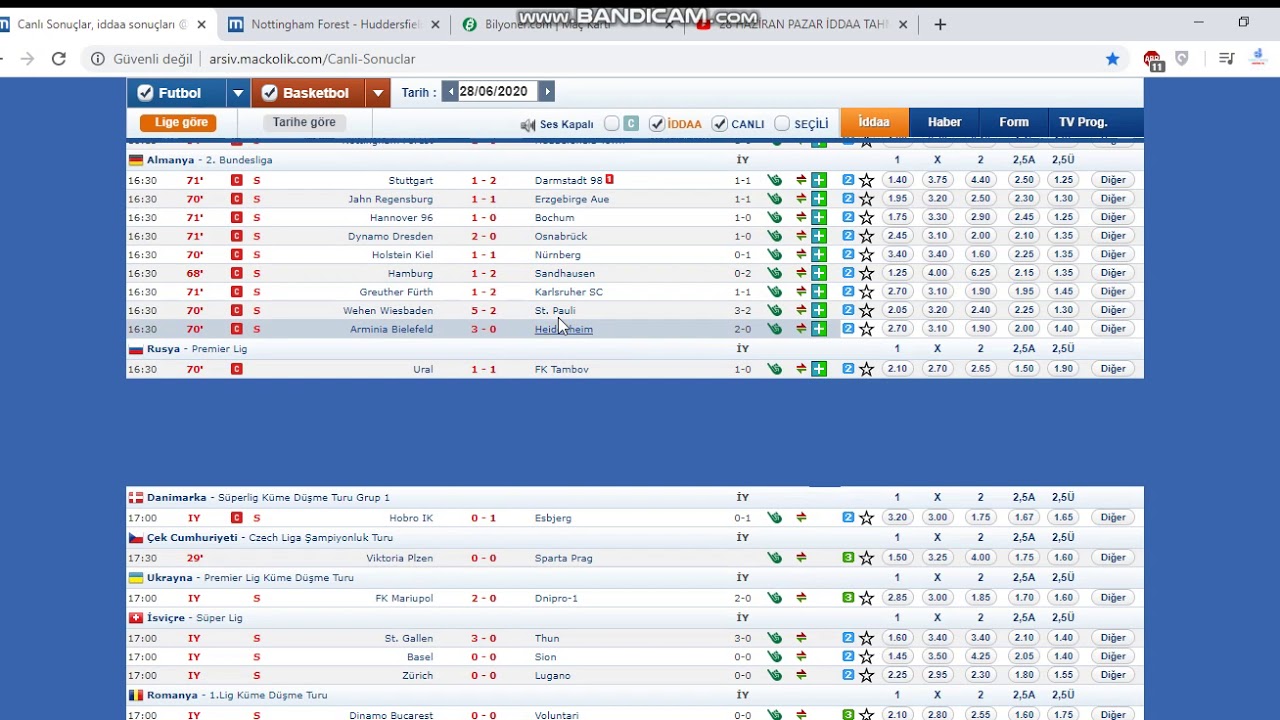The width and height of the screenshot is (1280, 720).
Task: Sort matches with Tarihe göre button
Action: (x=304, y=123)
